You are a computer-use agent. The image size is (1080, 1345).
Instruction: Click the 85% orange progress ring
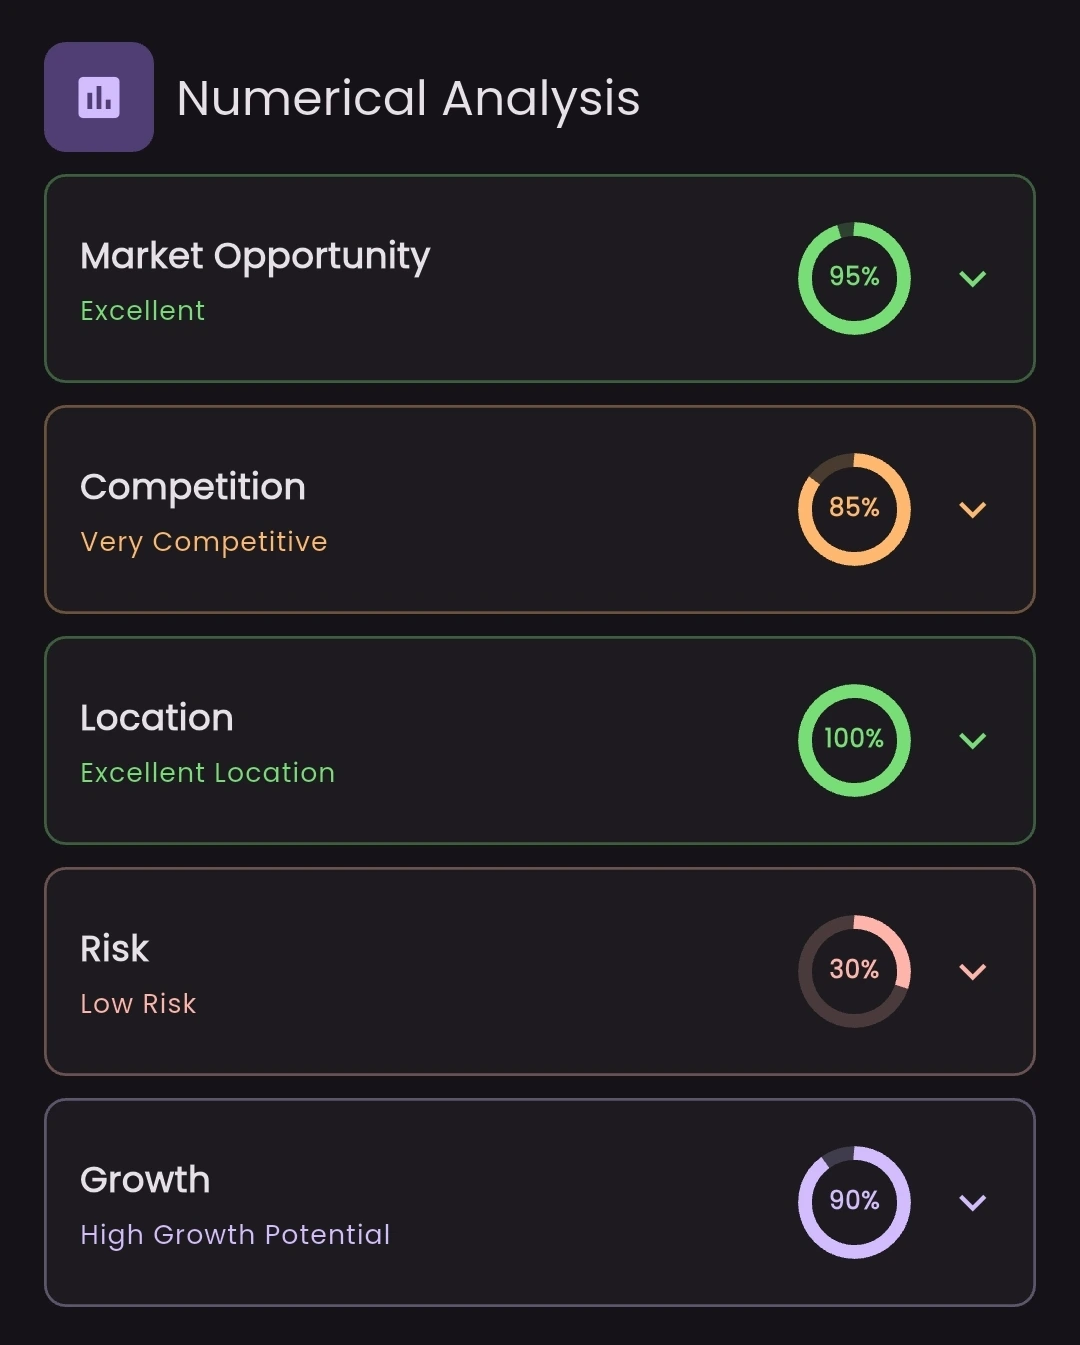(854, 509)
